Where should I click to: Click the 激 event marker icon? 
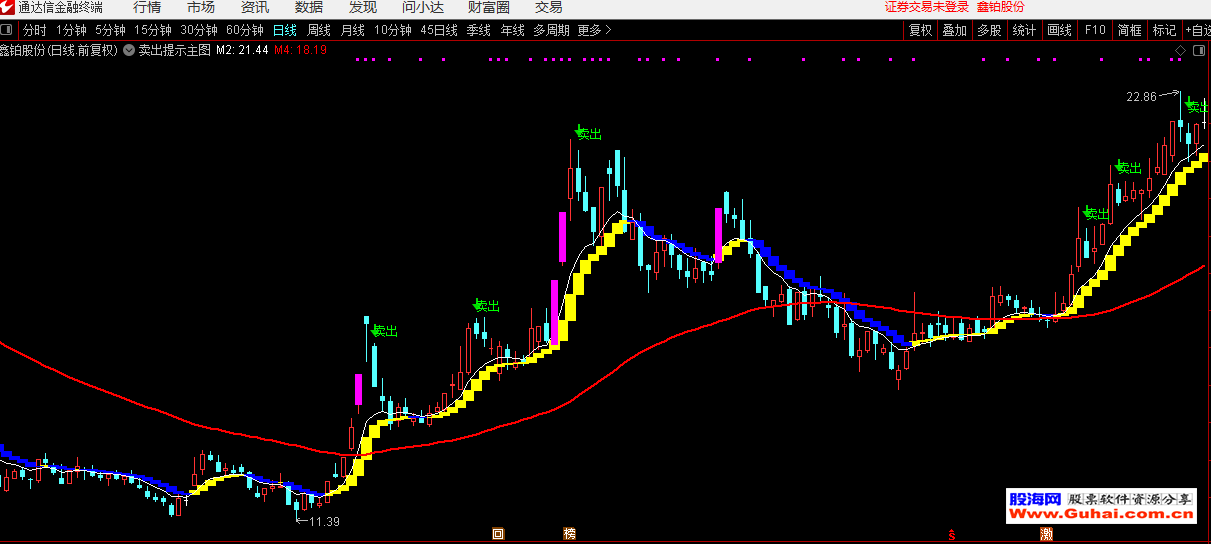1046,534
